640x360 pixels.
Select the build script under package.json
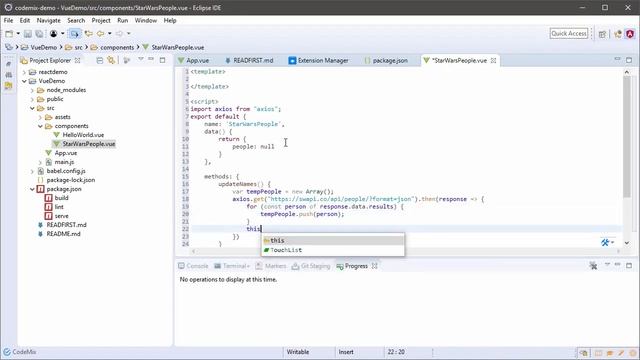click(62, 198)
